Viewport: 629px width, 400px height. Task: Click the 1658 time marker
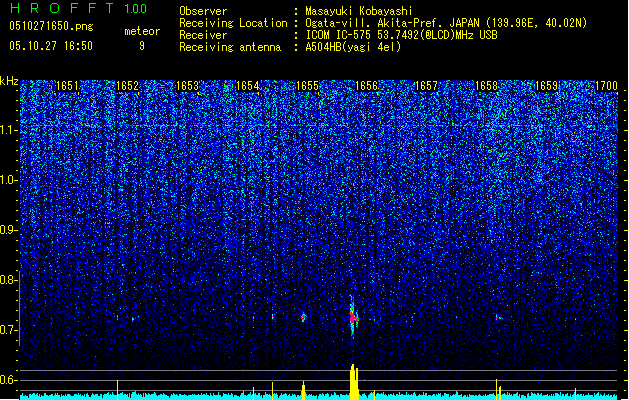486,86
